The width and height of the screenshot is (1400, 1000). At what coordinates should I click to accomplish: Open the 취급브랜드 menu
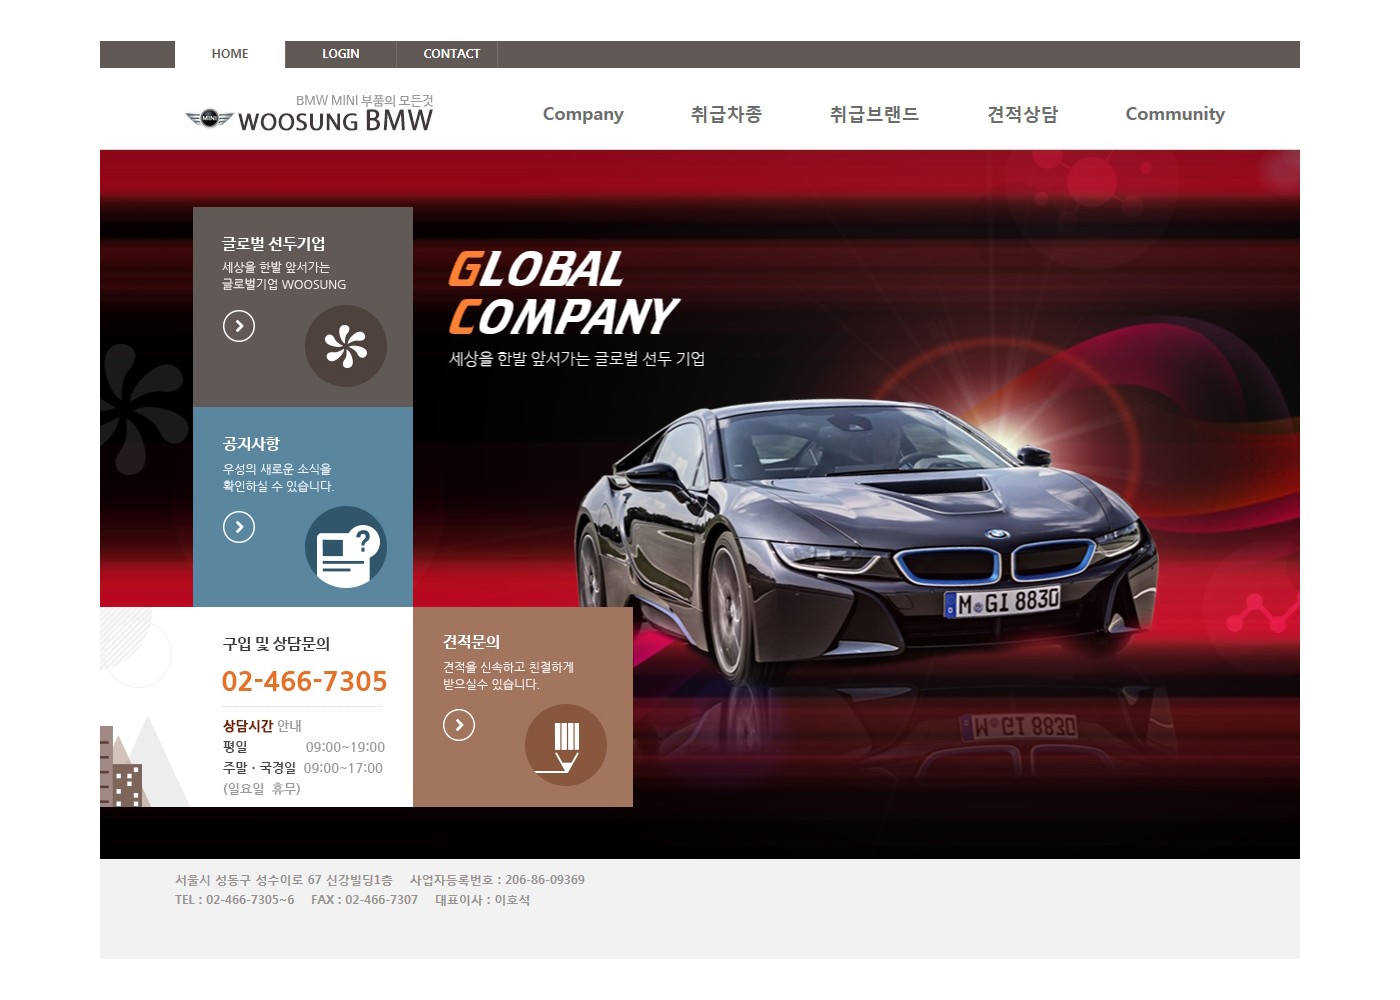click(874, 114)
